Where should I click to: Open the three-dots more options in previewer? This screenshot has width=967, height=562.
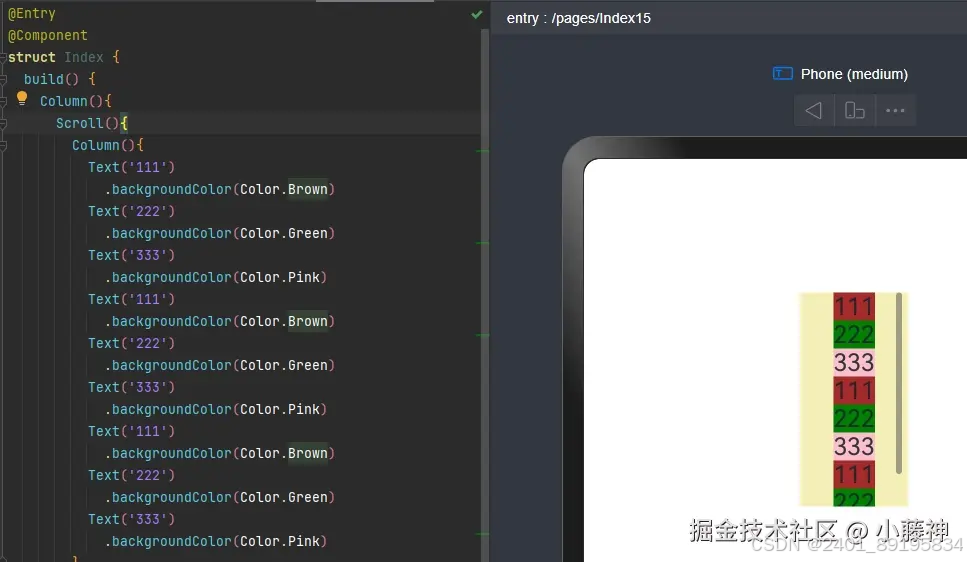click(895, 111)
